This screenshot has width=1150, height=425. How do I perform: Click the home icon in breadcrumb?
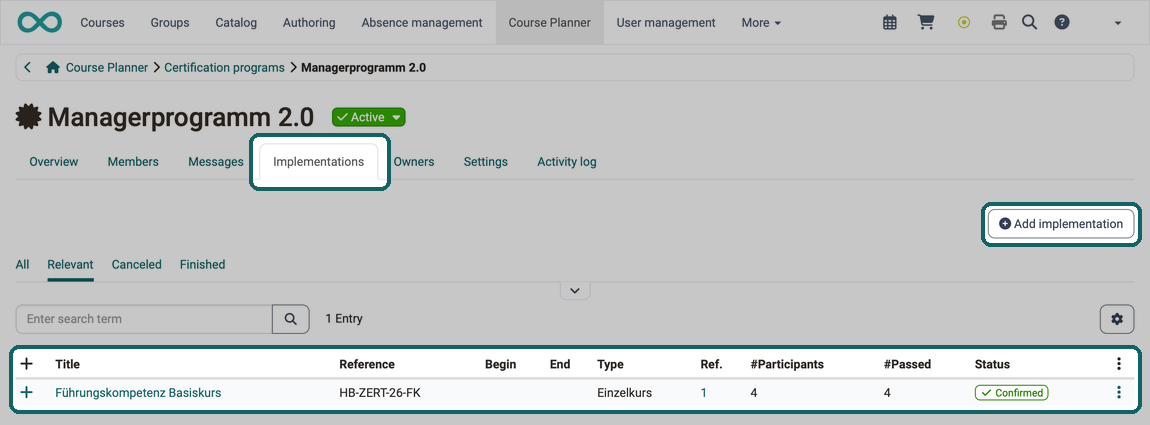tap(53, 68)
